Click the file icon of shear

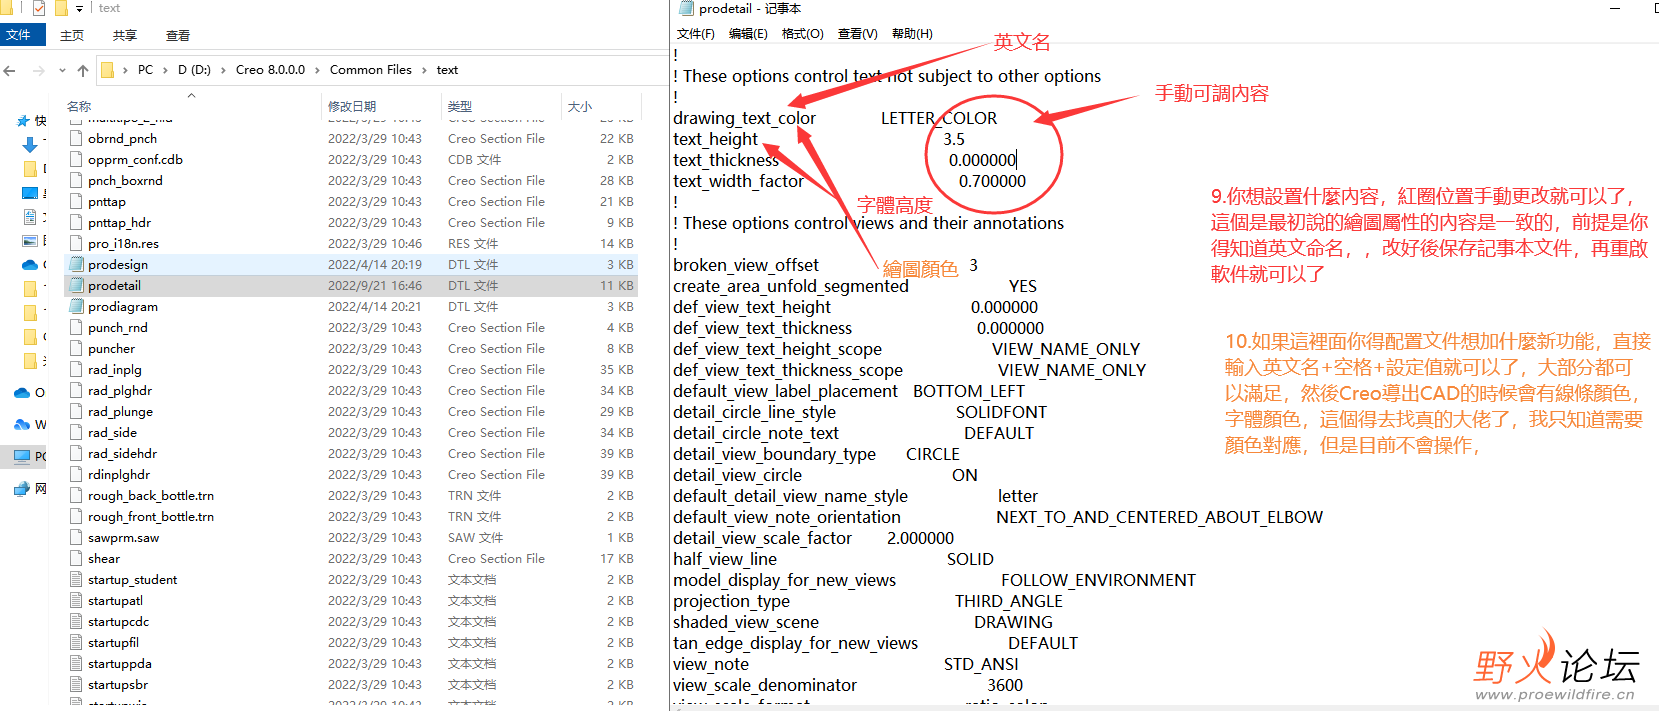(x=76, y=559)
